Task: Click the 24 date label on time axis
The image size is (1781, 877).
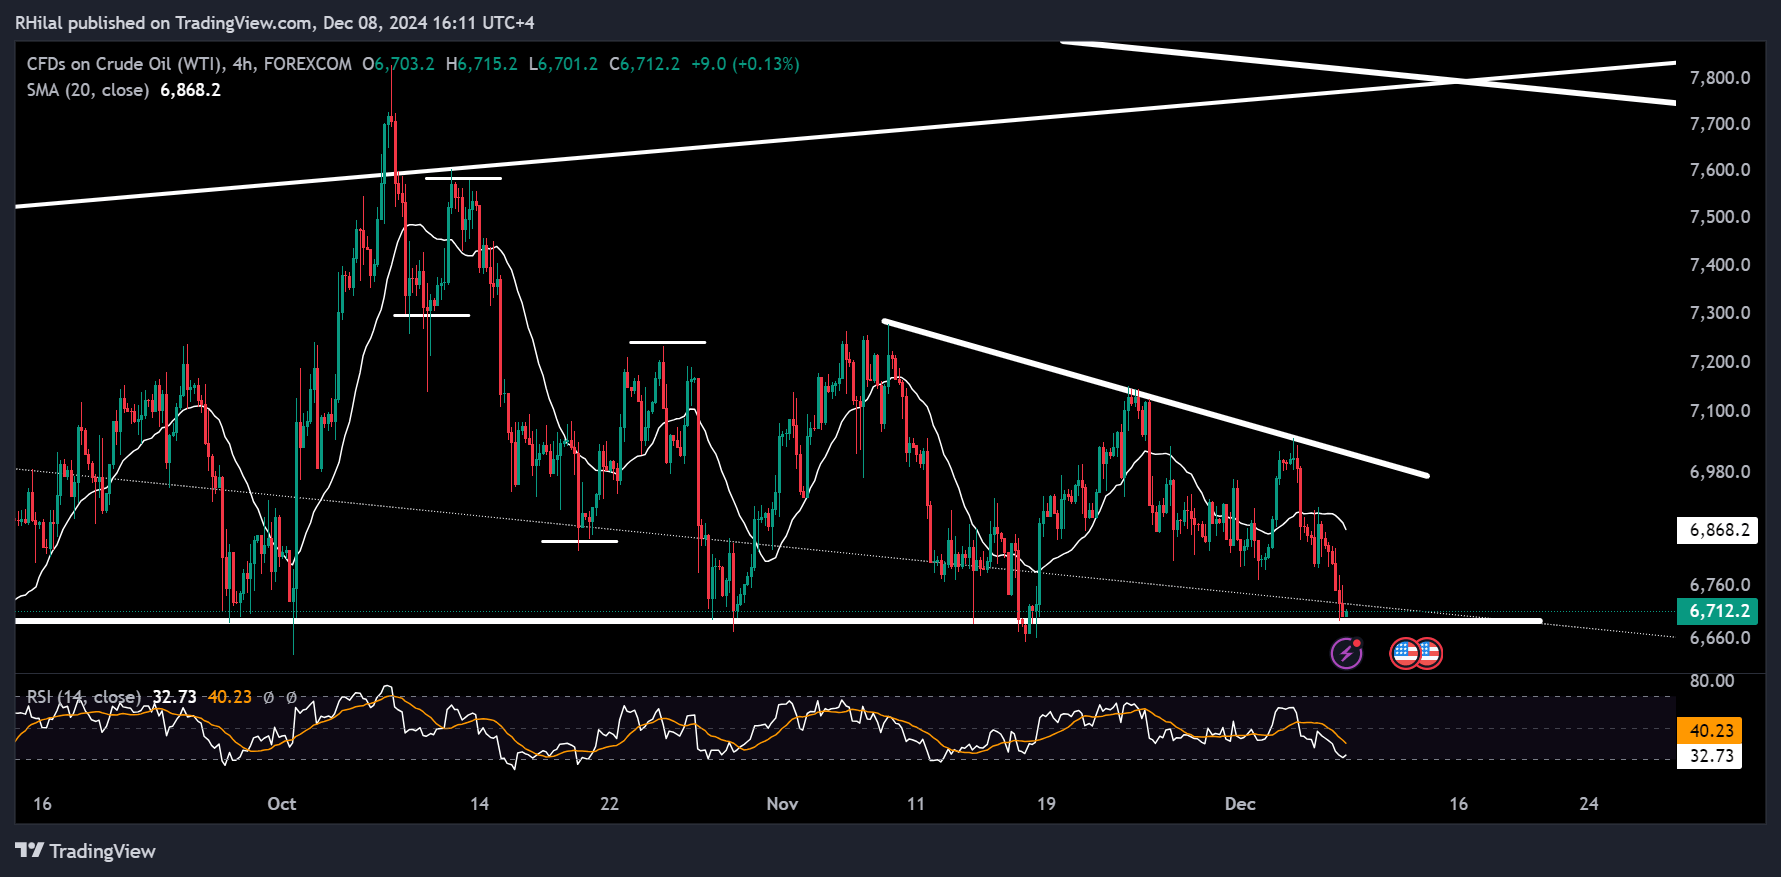Action: pyautogui.click(x=1589, y=804)
